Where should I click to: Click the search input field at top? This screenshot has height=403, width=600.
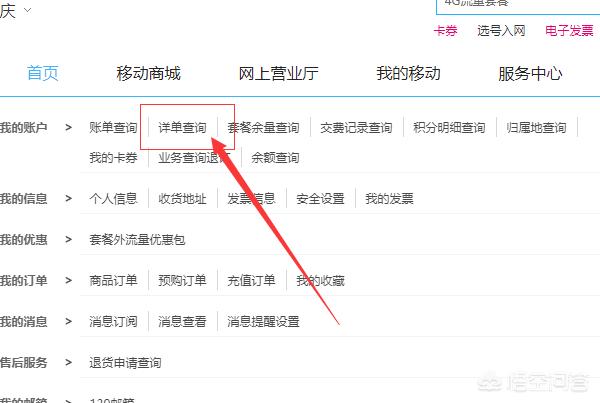(x=518, y=7)
